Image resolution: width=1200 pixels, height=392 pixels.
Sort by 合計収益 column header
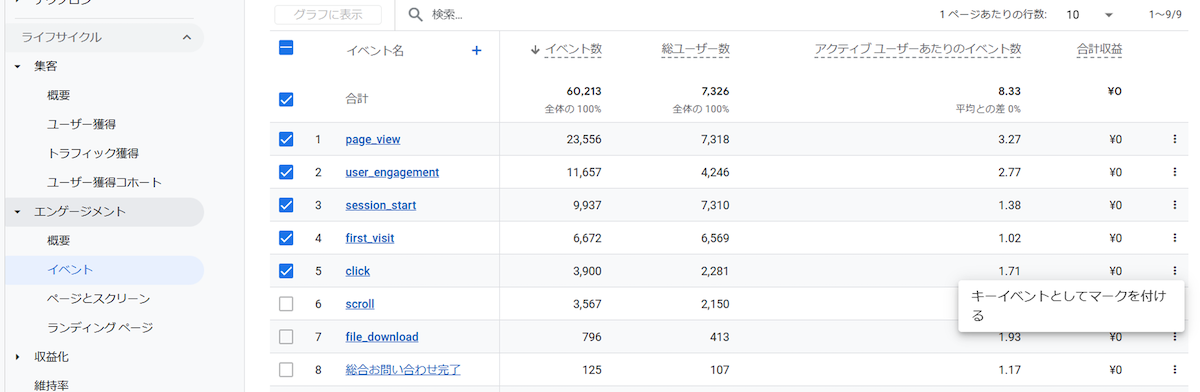click(x=1099, y=49)
